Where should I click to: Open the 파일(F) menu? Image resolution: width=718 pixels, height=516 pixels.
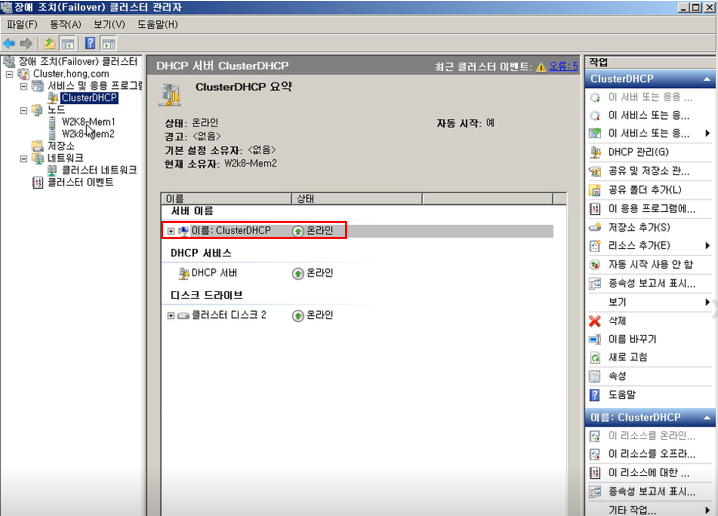[x=22, y=24]
